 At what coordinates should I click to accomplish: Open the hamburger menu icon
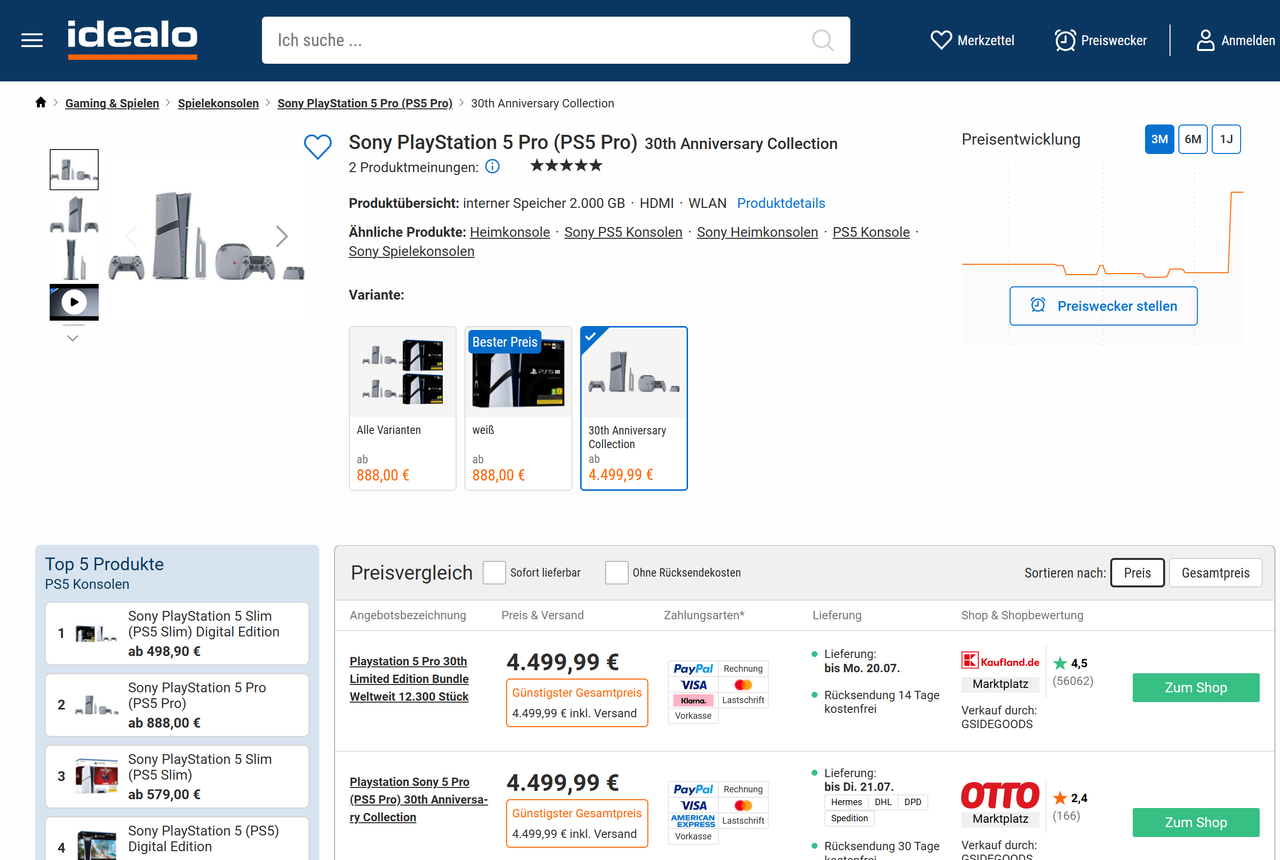coord(32,40)
